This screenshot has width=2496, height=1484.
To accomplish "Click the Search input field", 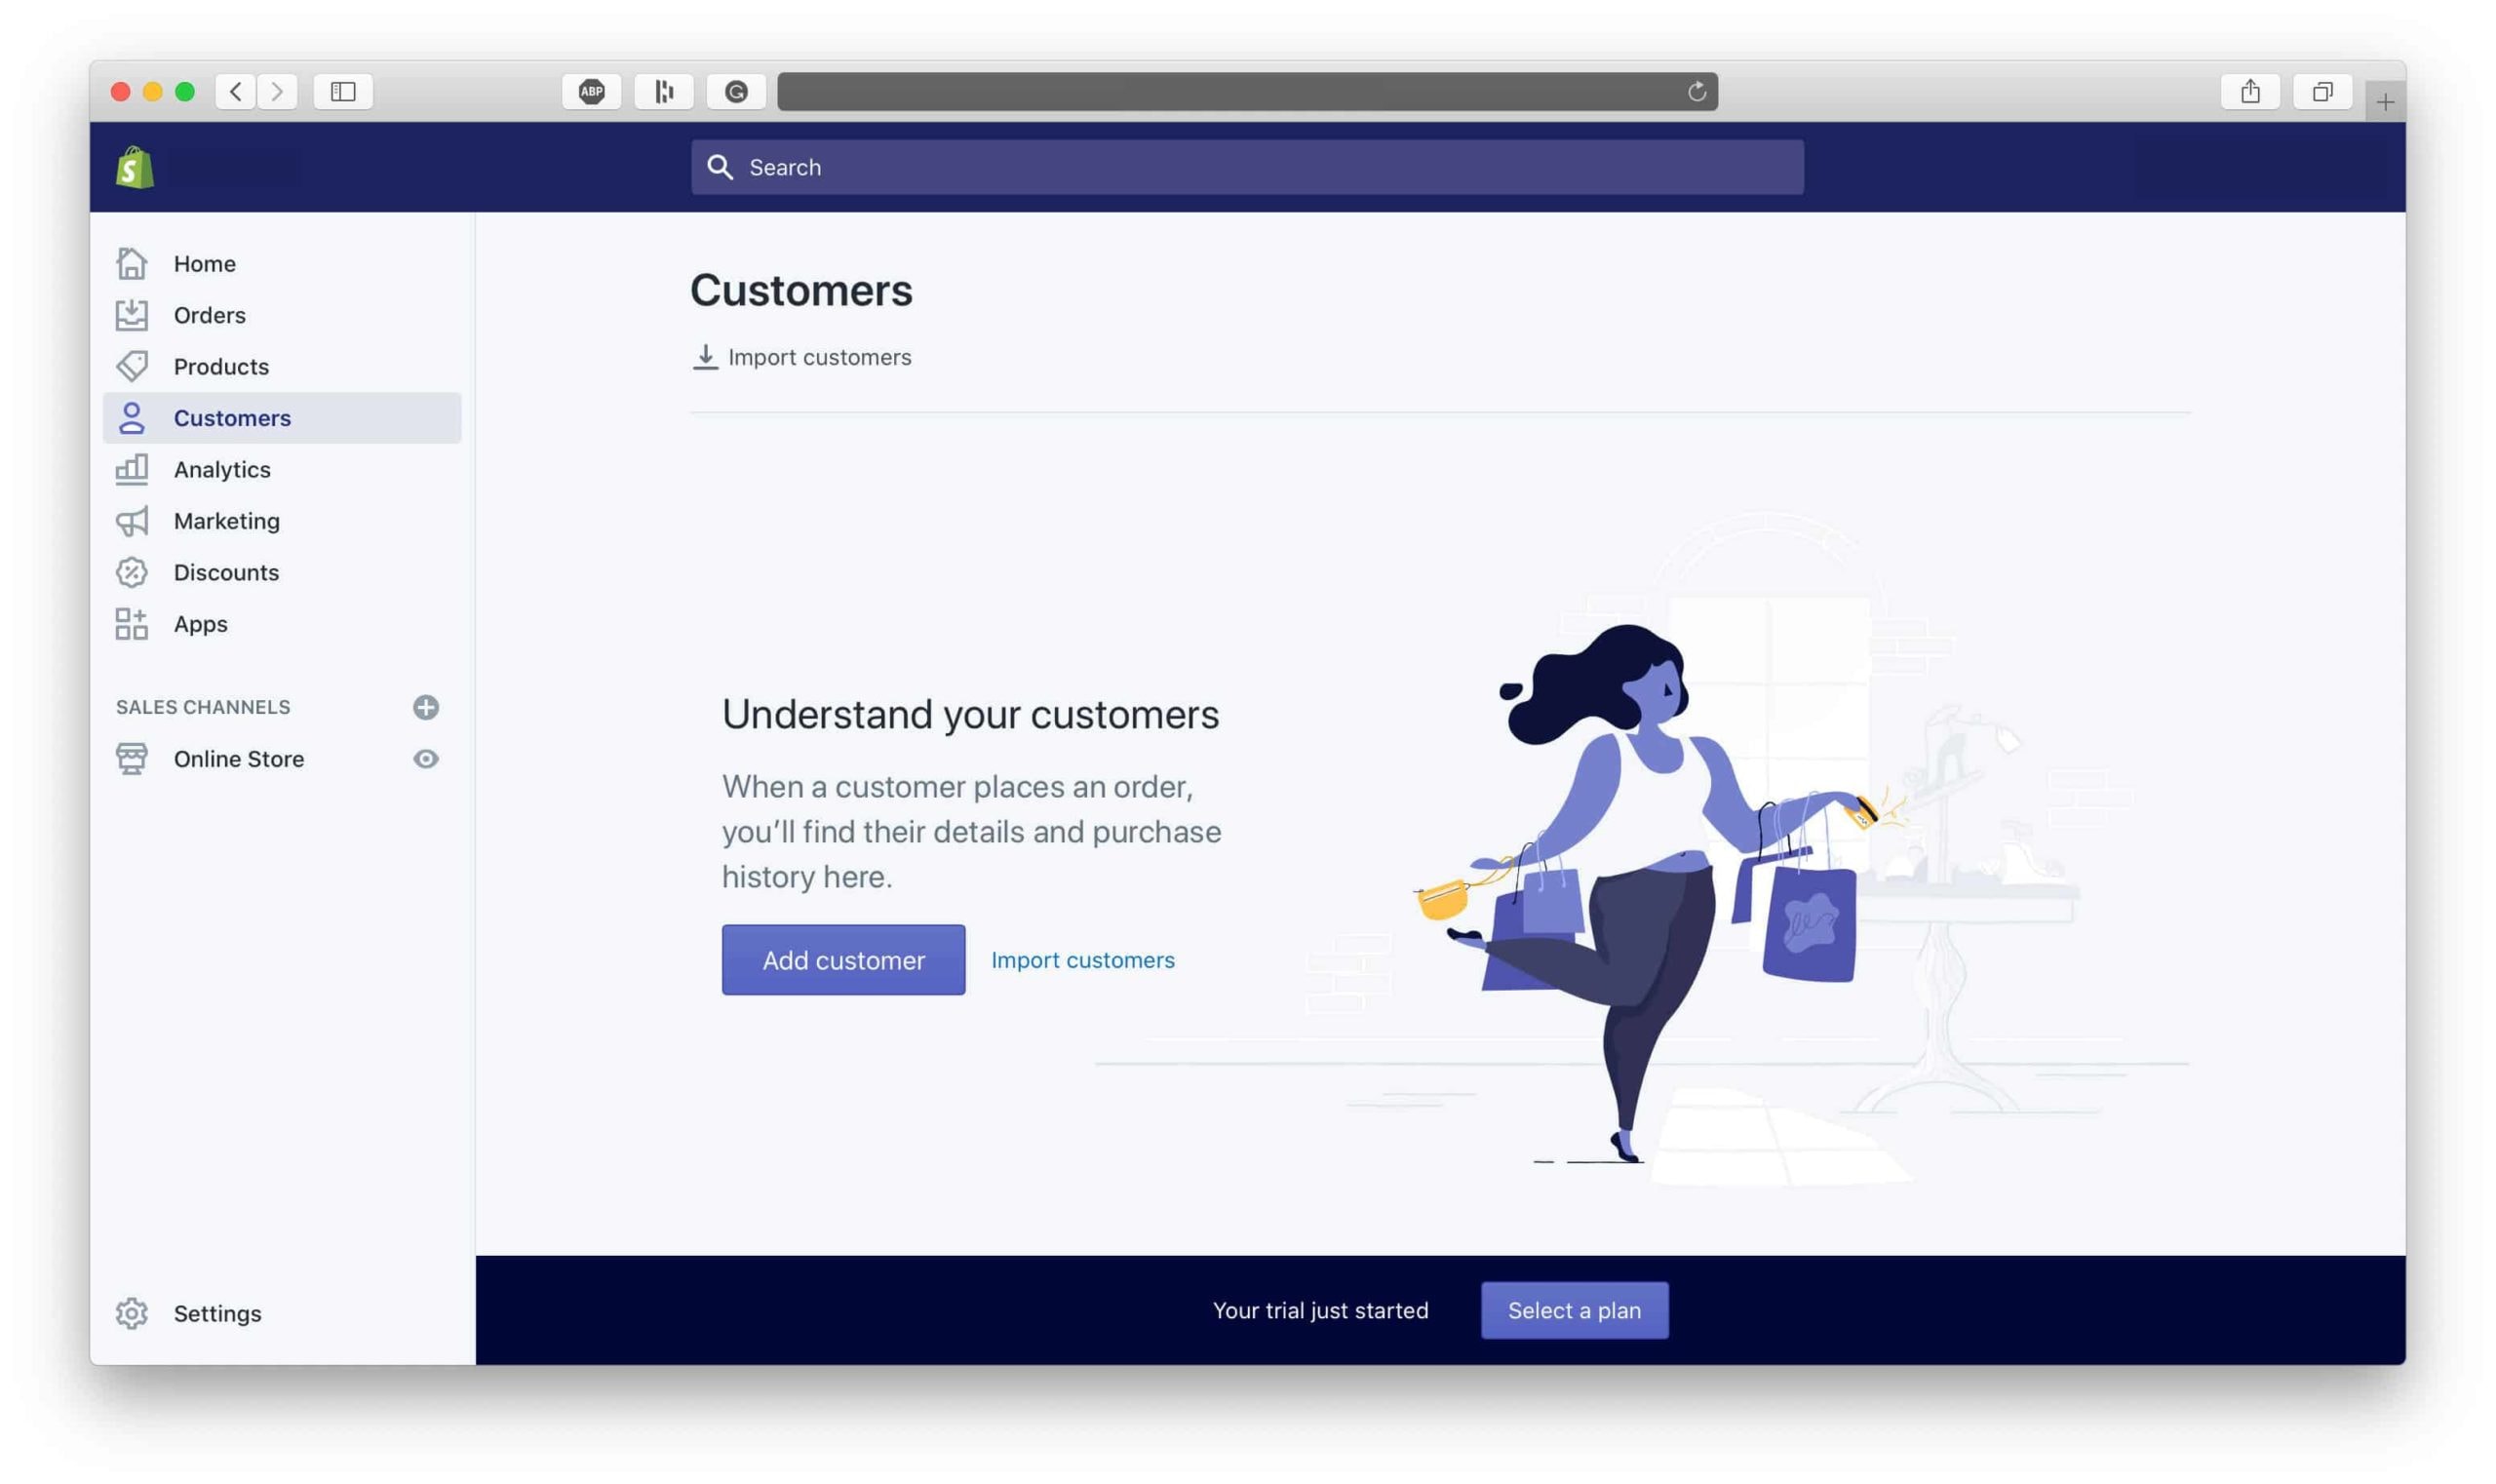I will [x=1247, y=166].
